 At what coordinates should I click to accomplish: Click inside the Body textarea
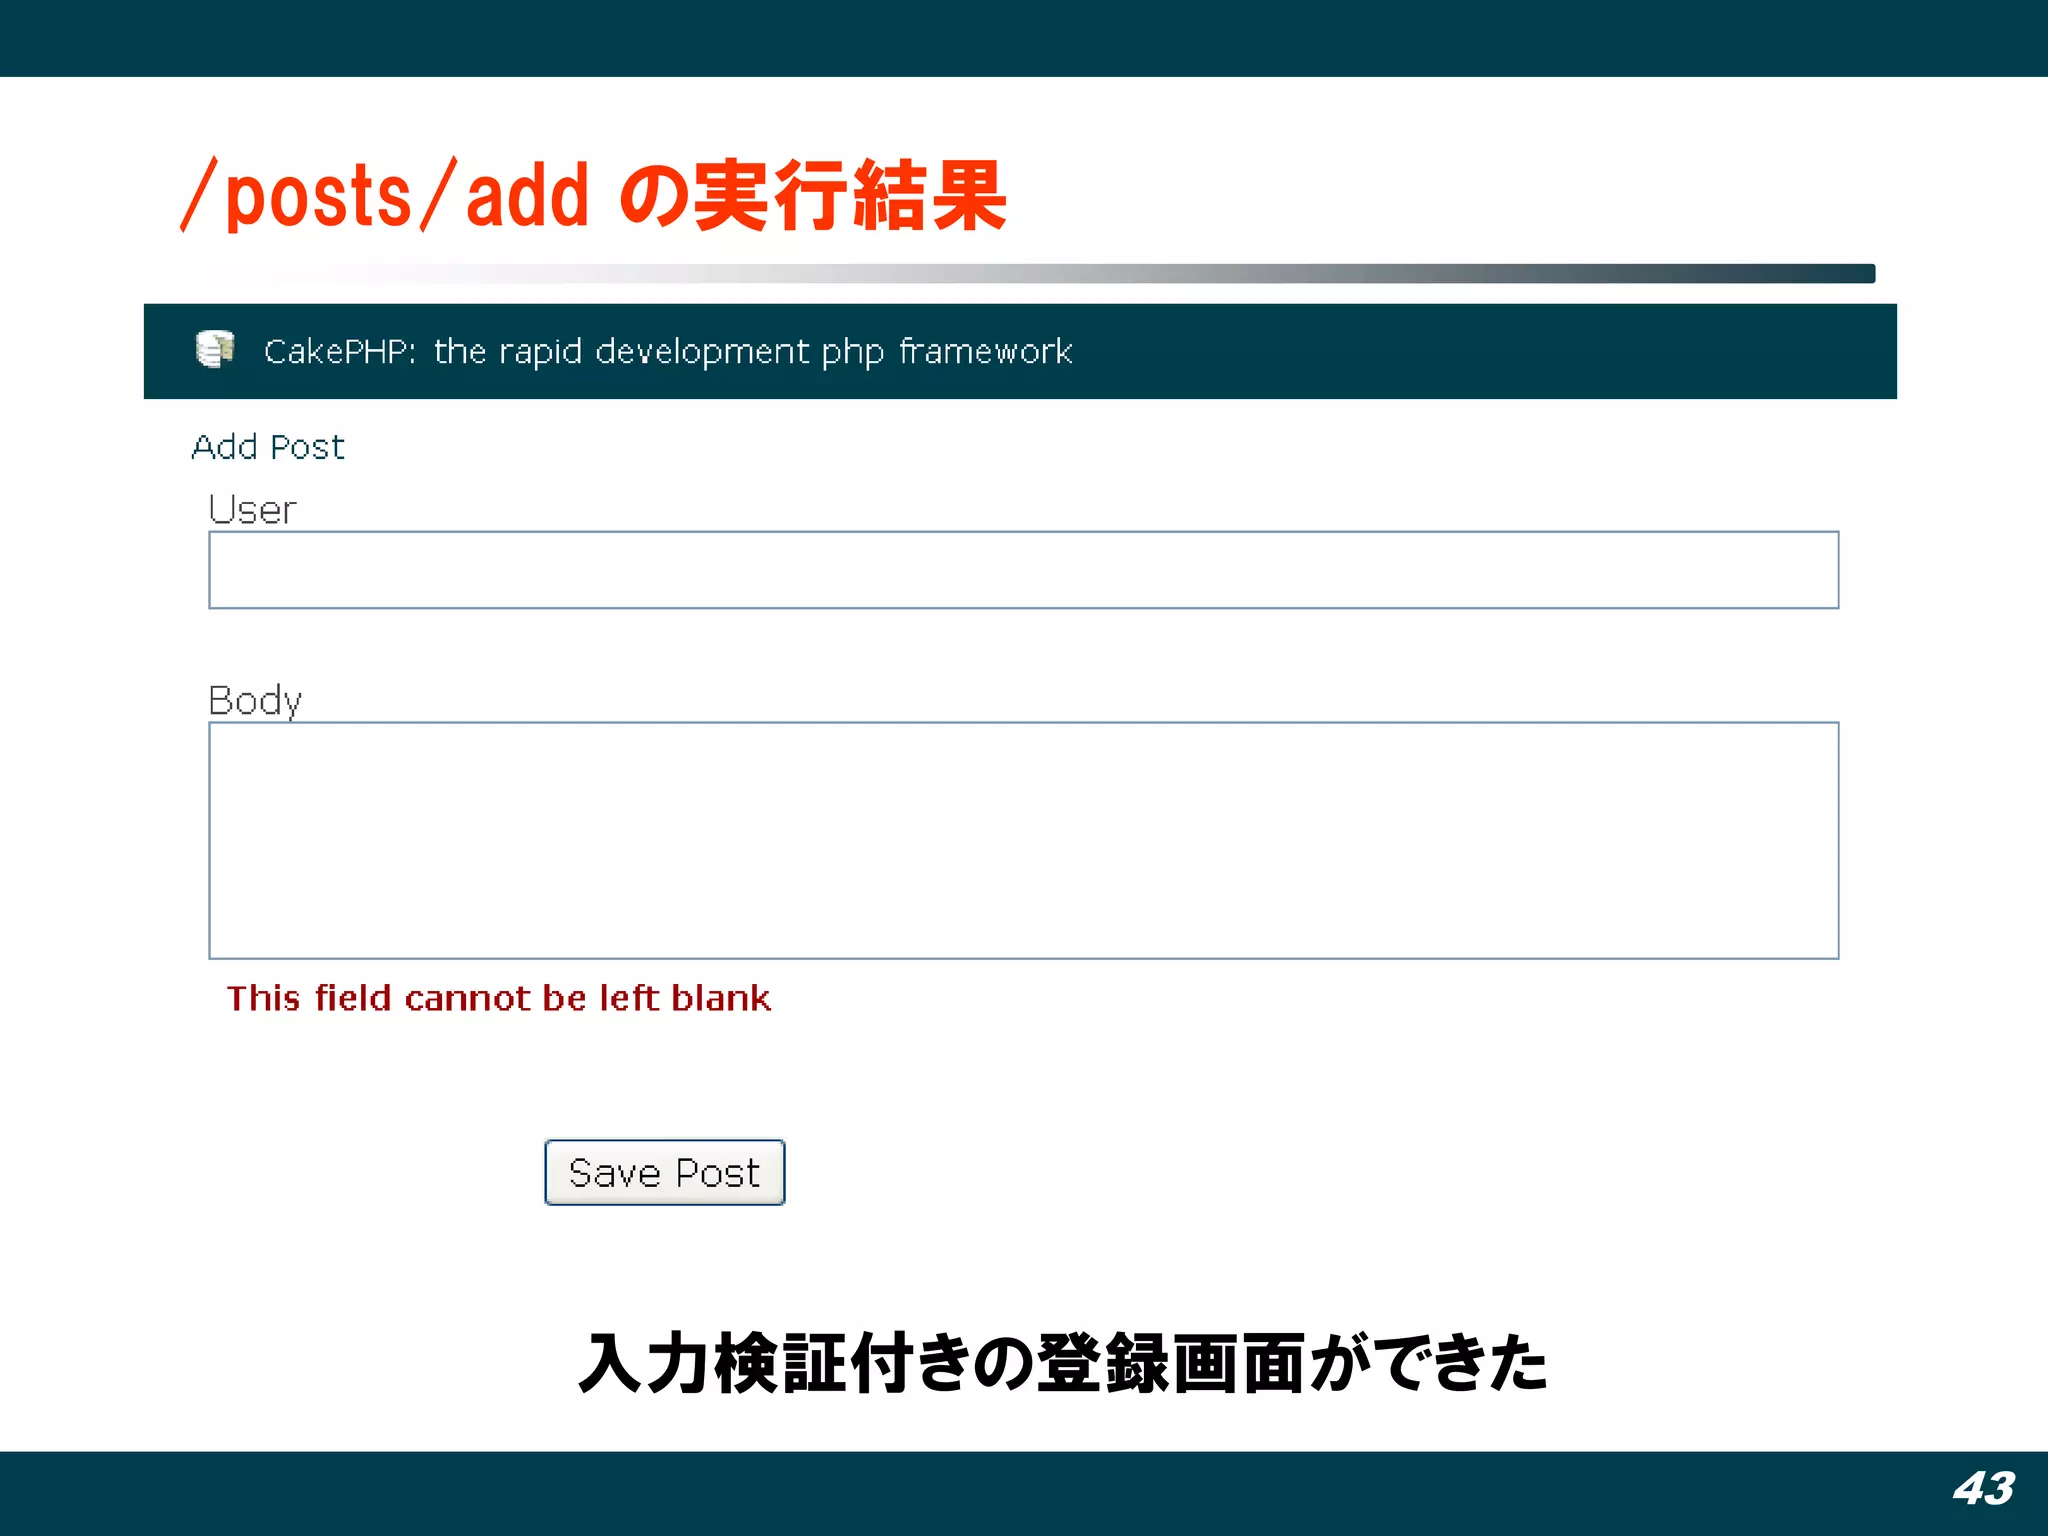[1023, 840]
